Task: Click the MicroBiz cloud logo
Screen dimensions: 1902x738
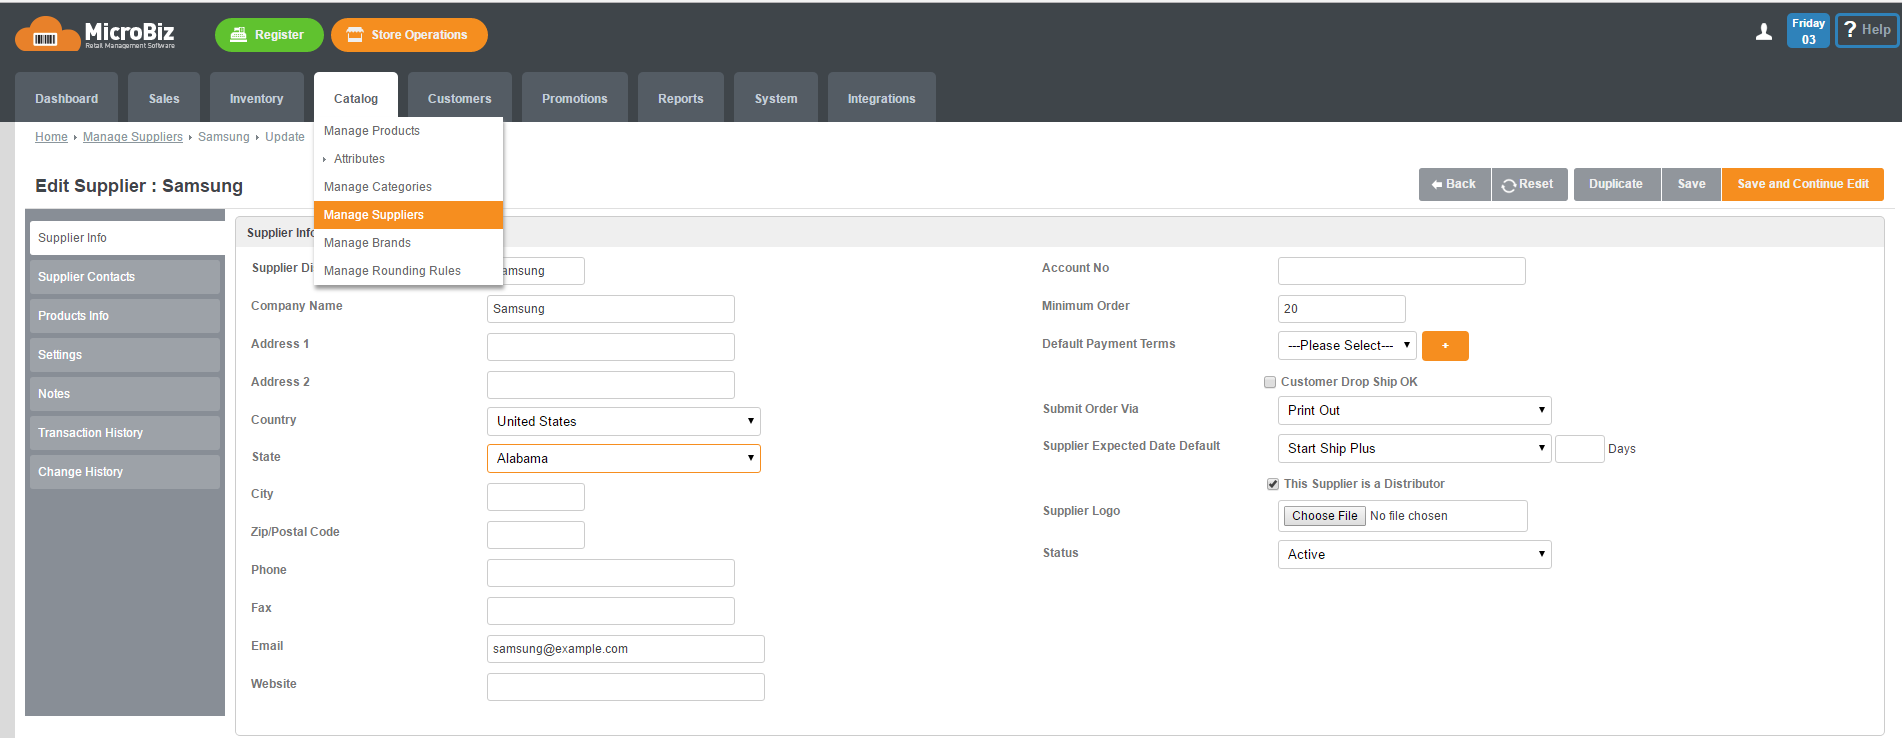Action: (x=95, y=34)
